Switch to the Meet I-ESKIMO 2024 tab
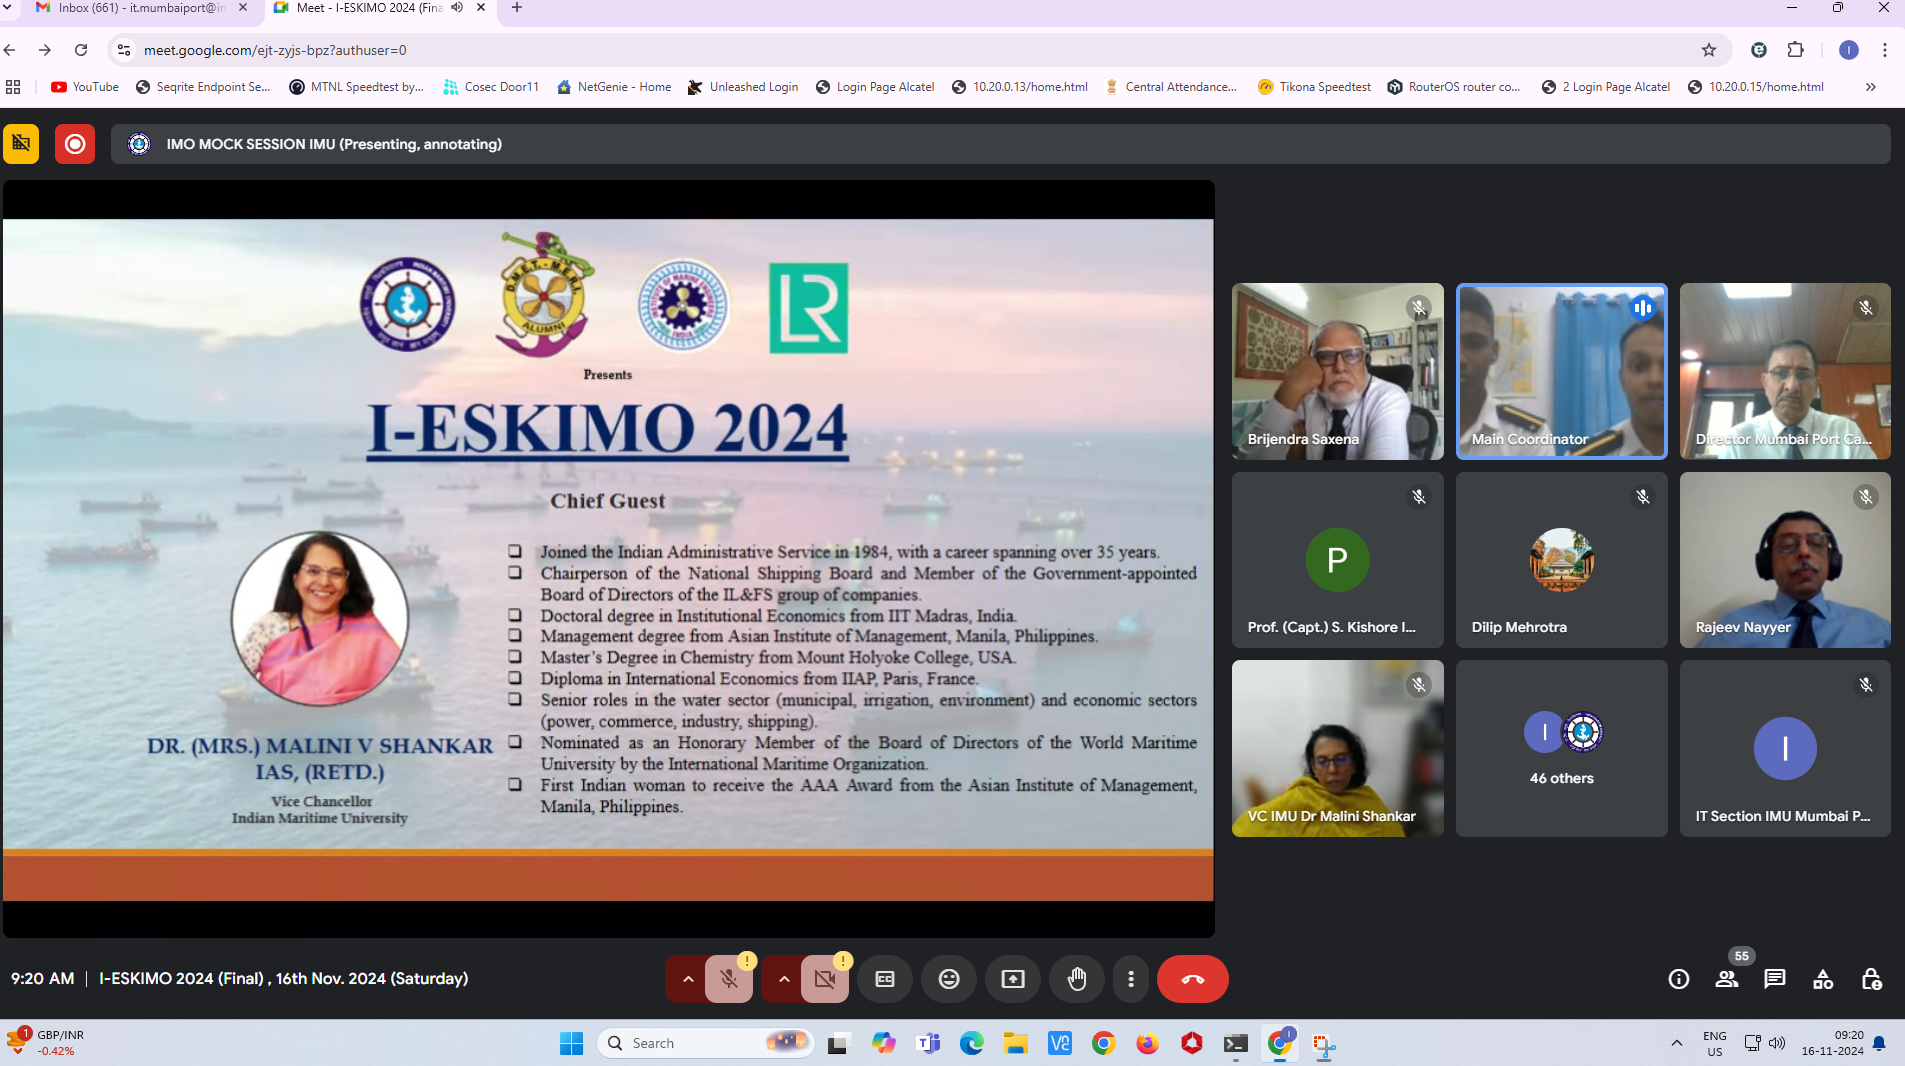The image size is (1905, 1066). click(368, 8)
